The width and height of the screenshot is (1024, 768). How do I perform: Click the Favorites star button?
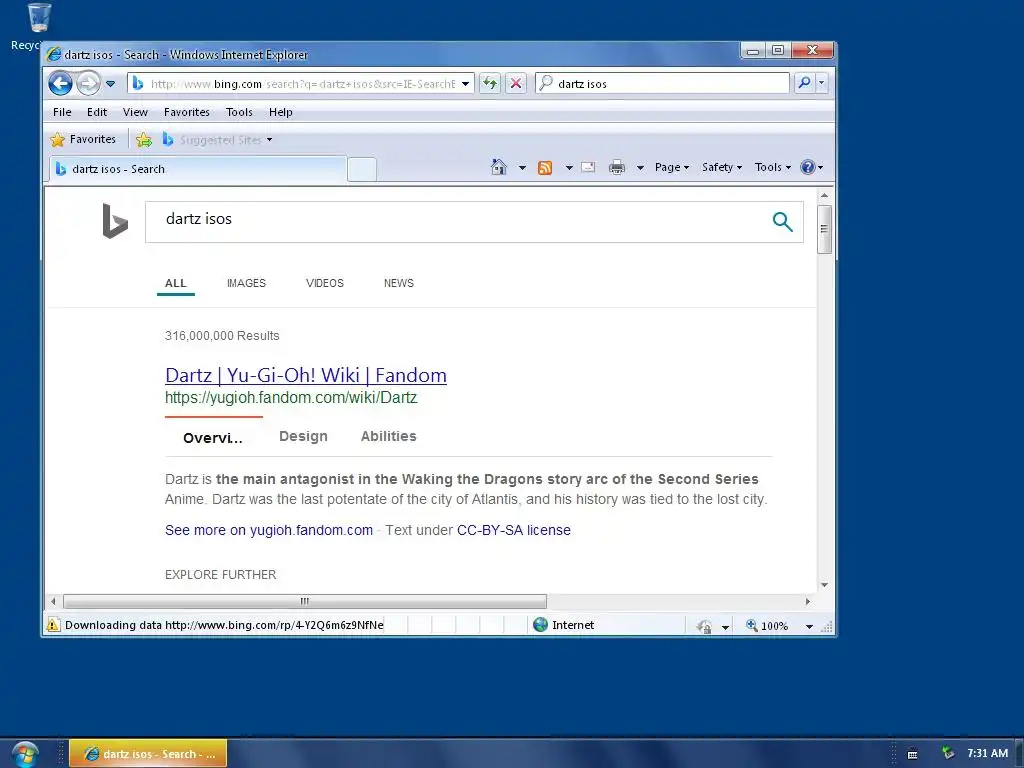[x=84, y=139]
